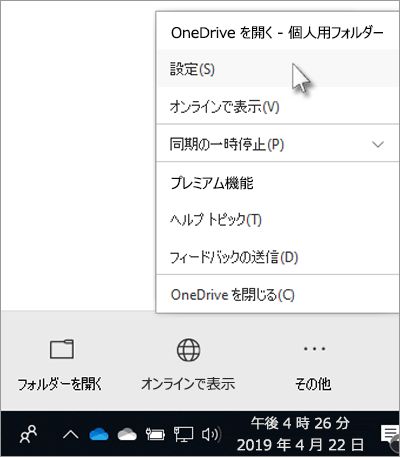Click the フォルダーを開く label
Viewport: 400px width, 457px height.
coord(59,384)
